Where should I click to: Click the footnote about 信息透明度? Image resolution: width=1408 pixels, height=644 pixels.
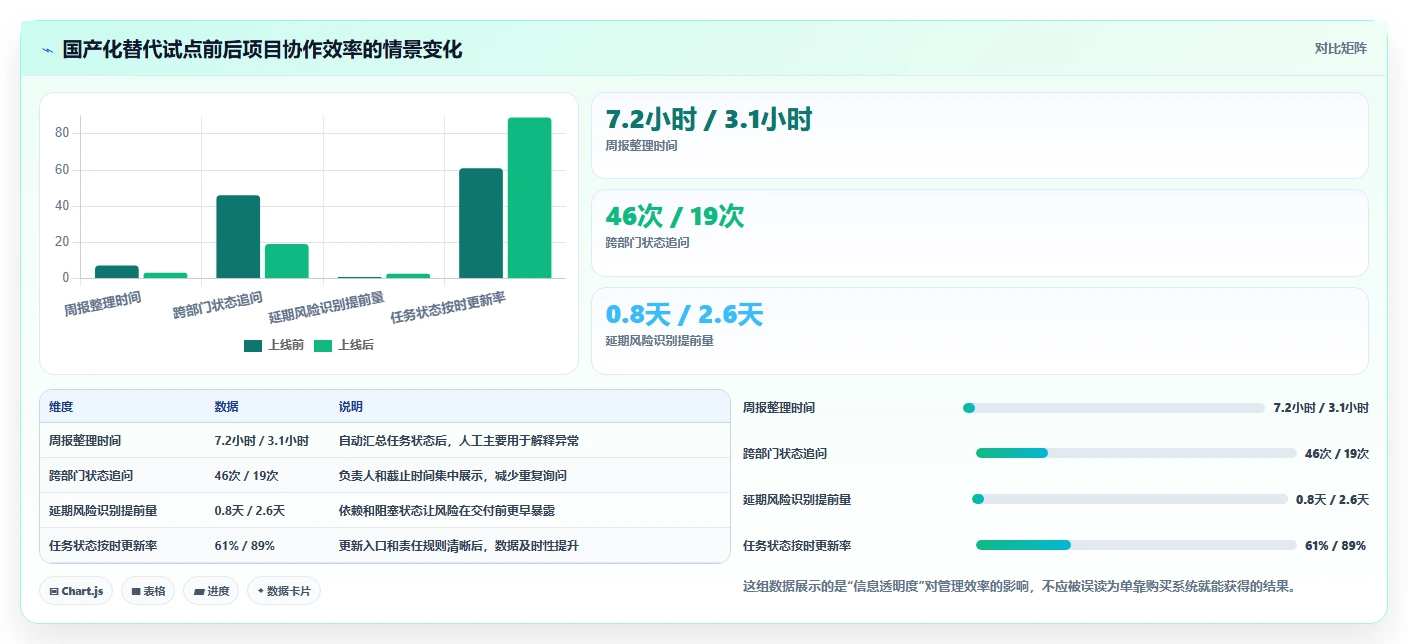pyautogui.click(x=1020, y=586)
